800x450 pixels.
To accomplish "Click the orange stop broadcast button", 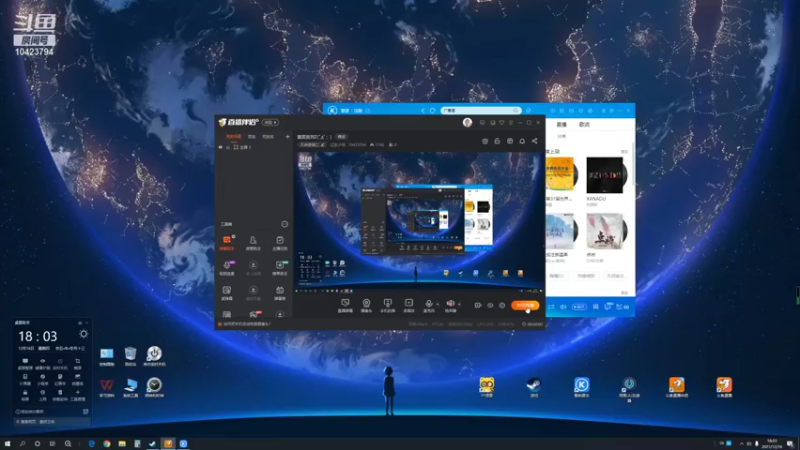I will pos(525,305).
